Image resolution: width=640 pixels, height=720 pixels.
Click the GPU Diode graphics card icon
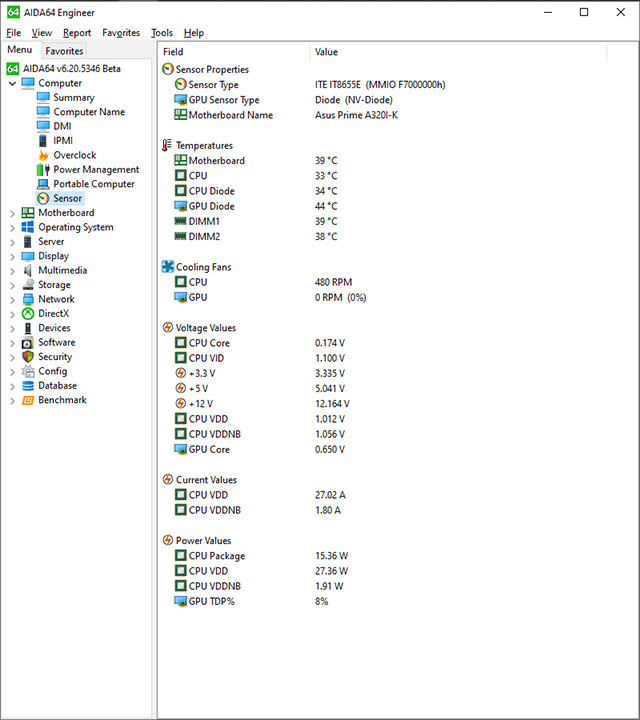click(180, 206)
